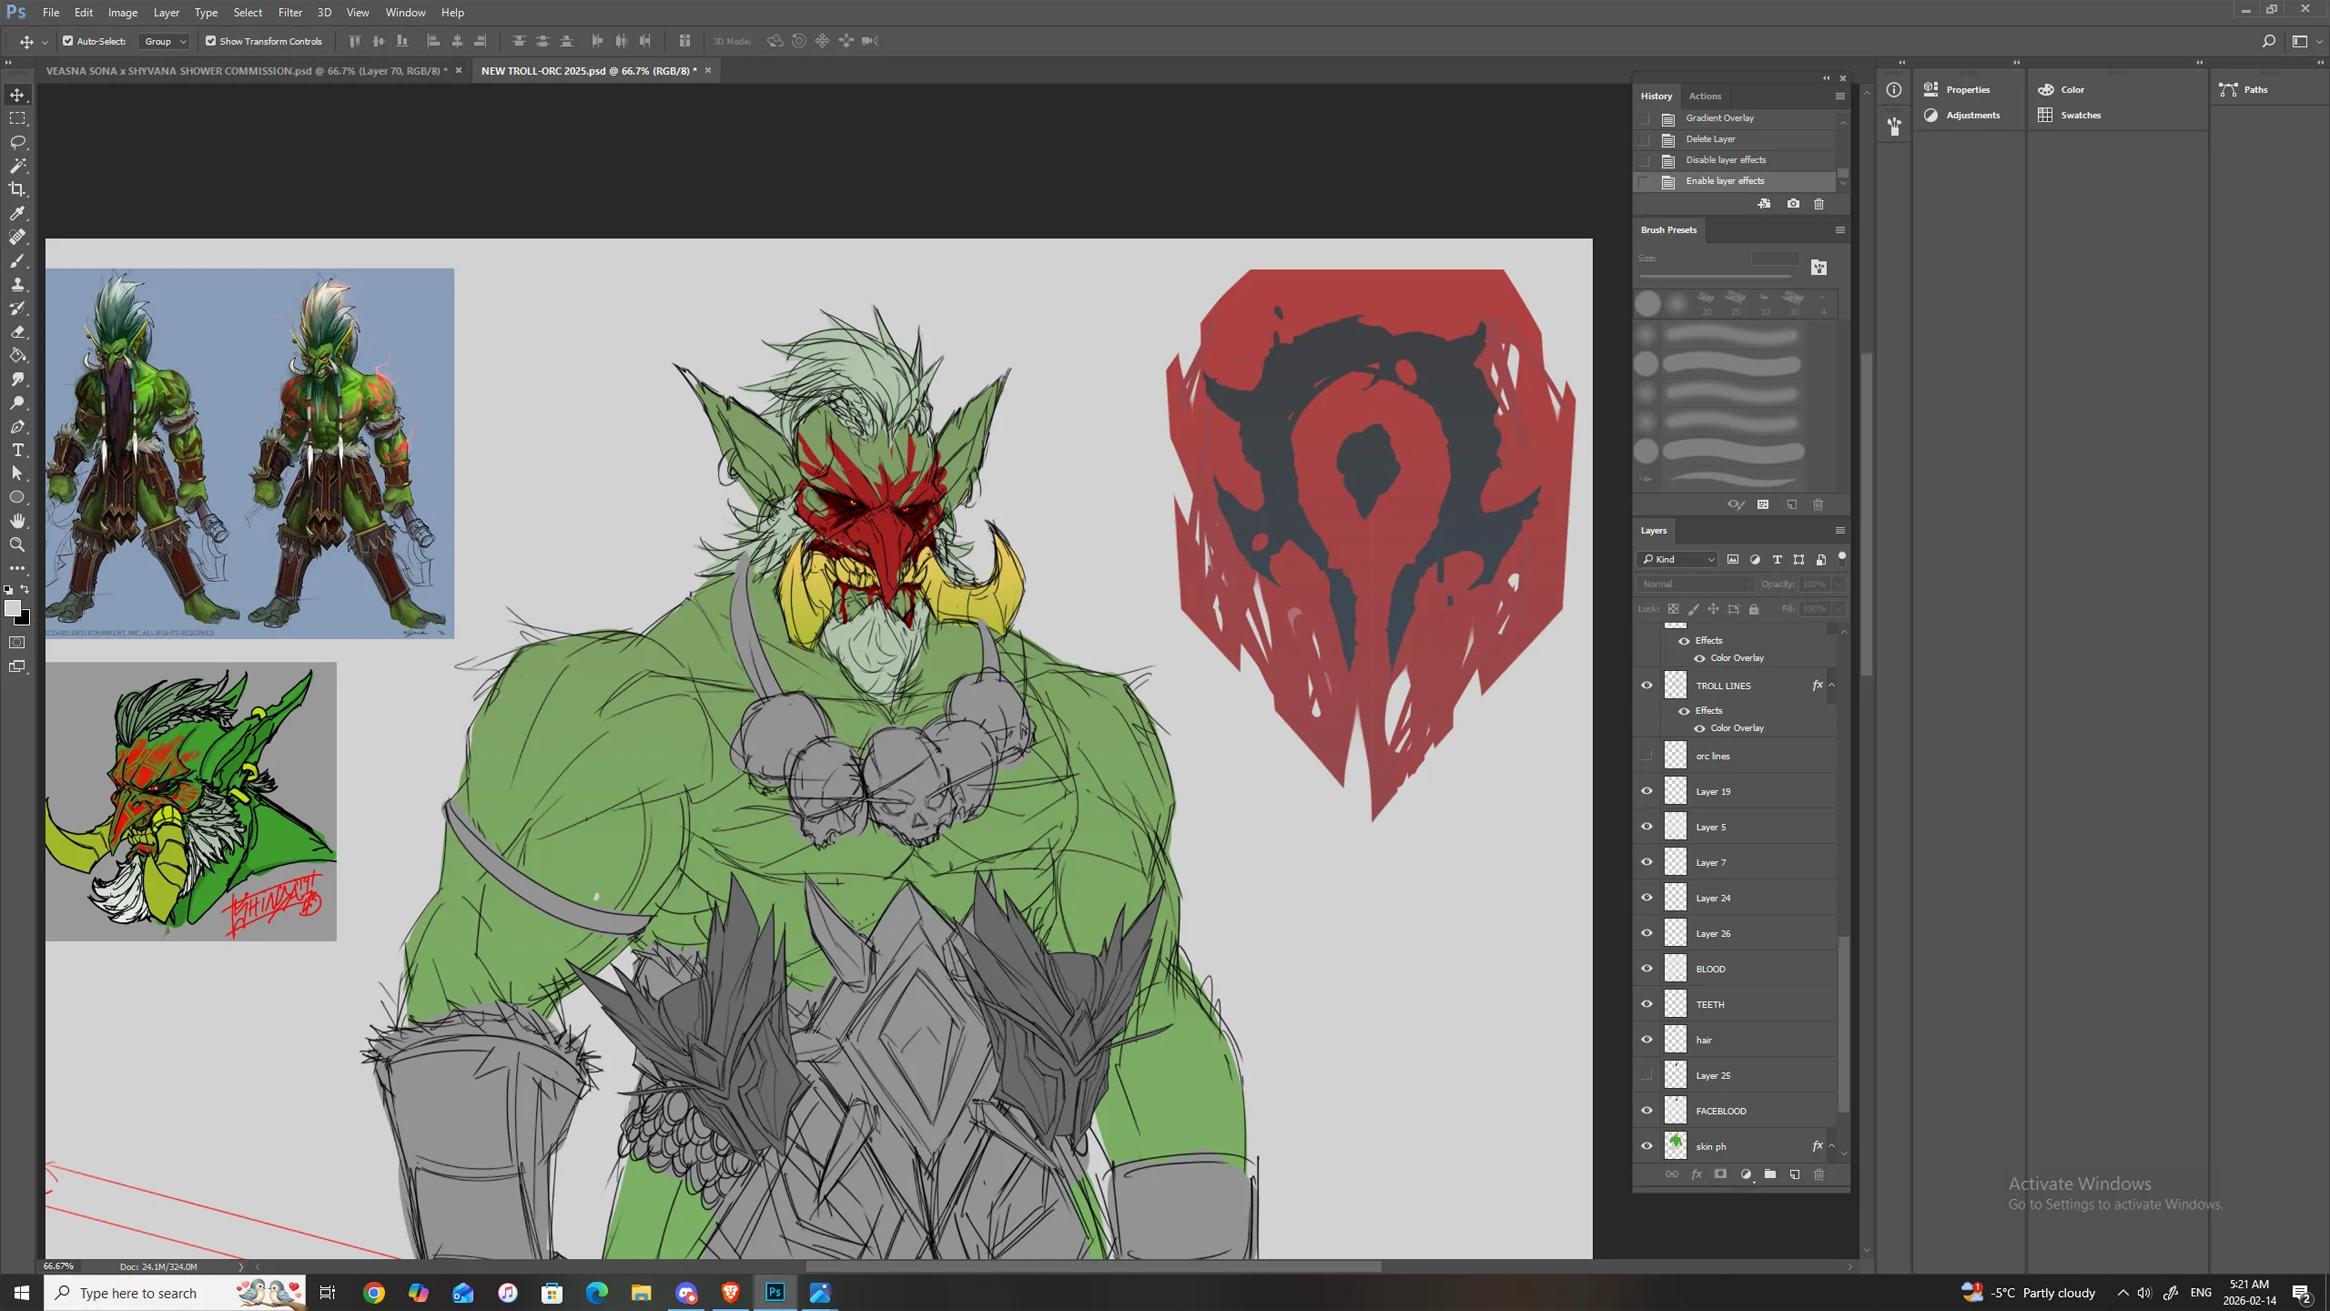The height and width of the screenshot is (1311, 2330).
Task: Click the foreground color swatch
Action: click(12, 608)
